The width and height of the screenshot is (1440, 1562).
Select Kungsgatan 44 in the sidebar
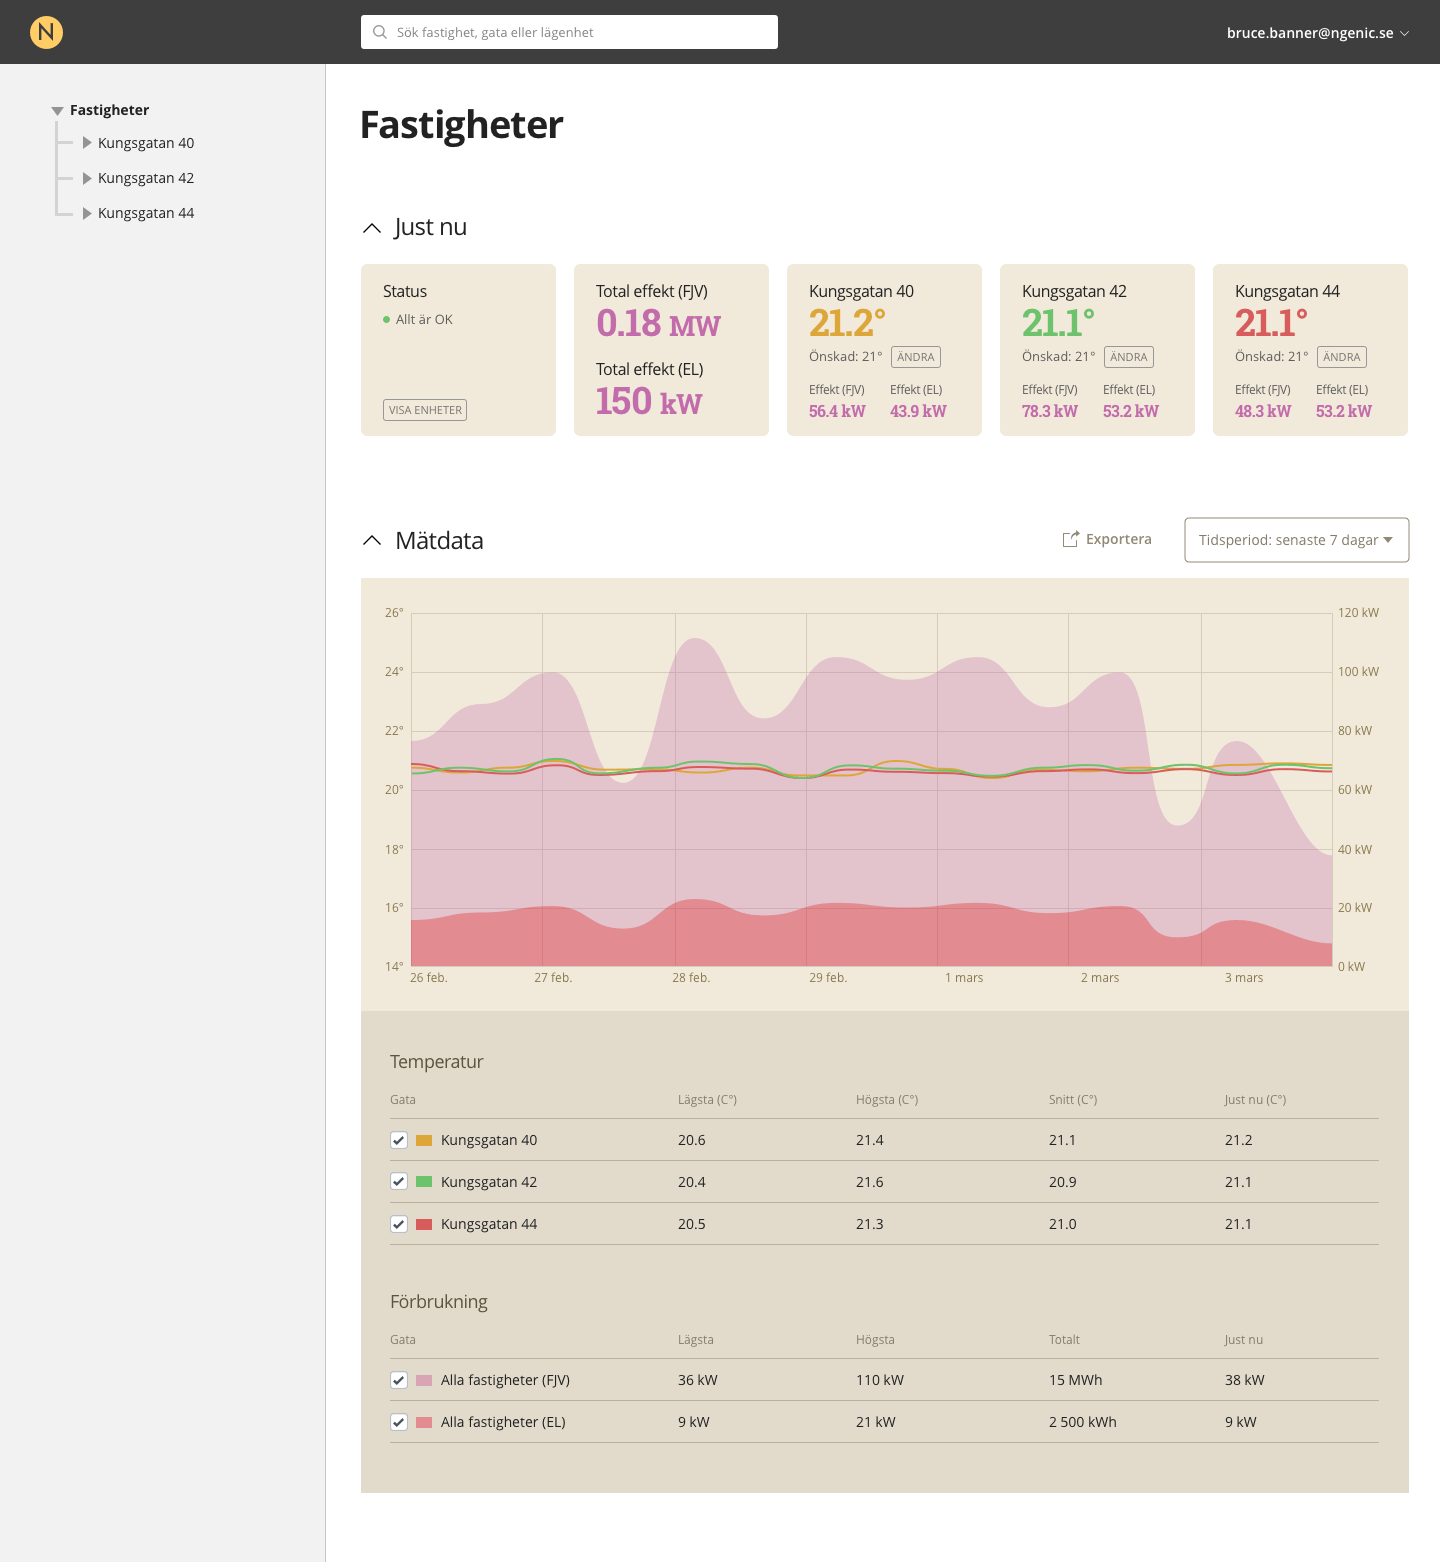point(146,213)
